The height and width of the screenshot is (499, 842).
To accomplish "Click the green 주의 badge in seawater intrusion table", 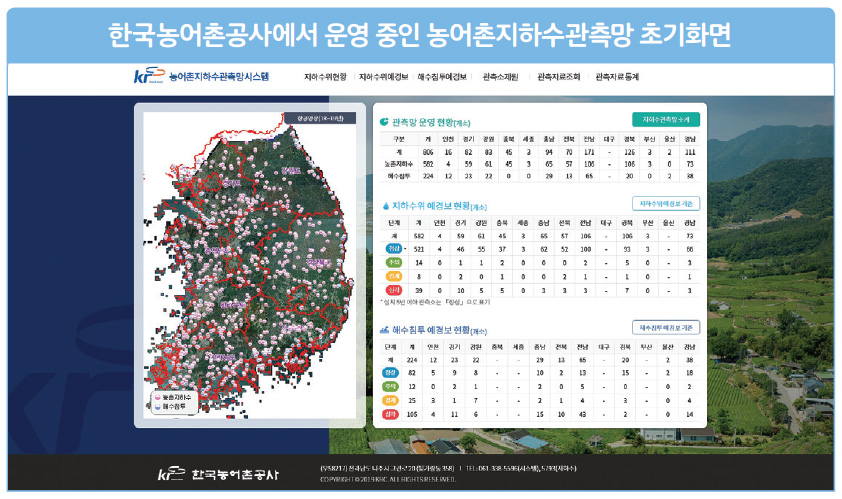I will click(x=390, y=387).
